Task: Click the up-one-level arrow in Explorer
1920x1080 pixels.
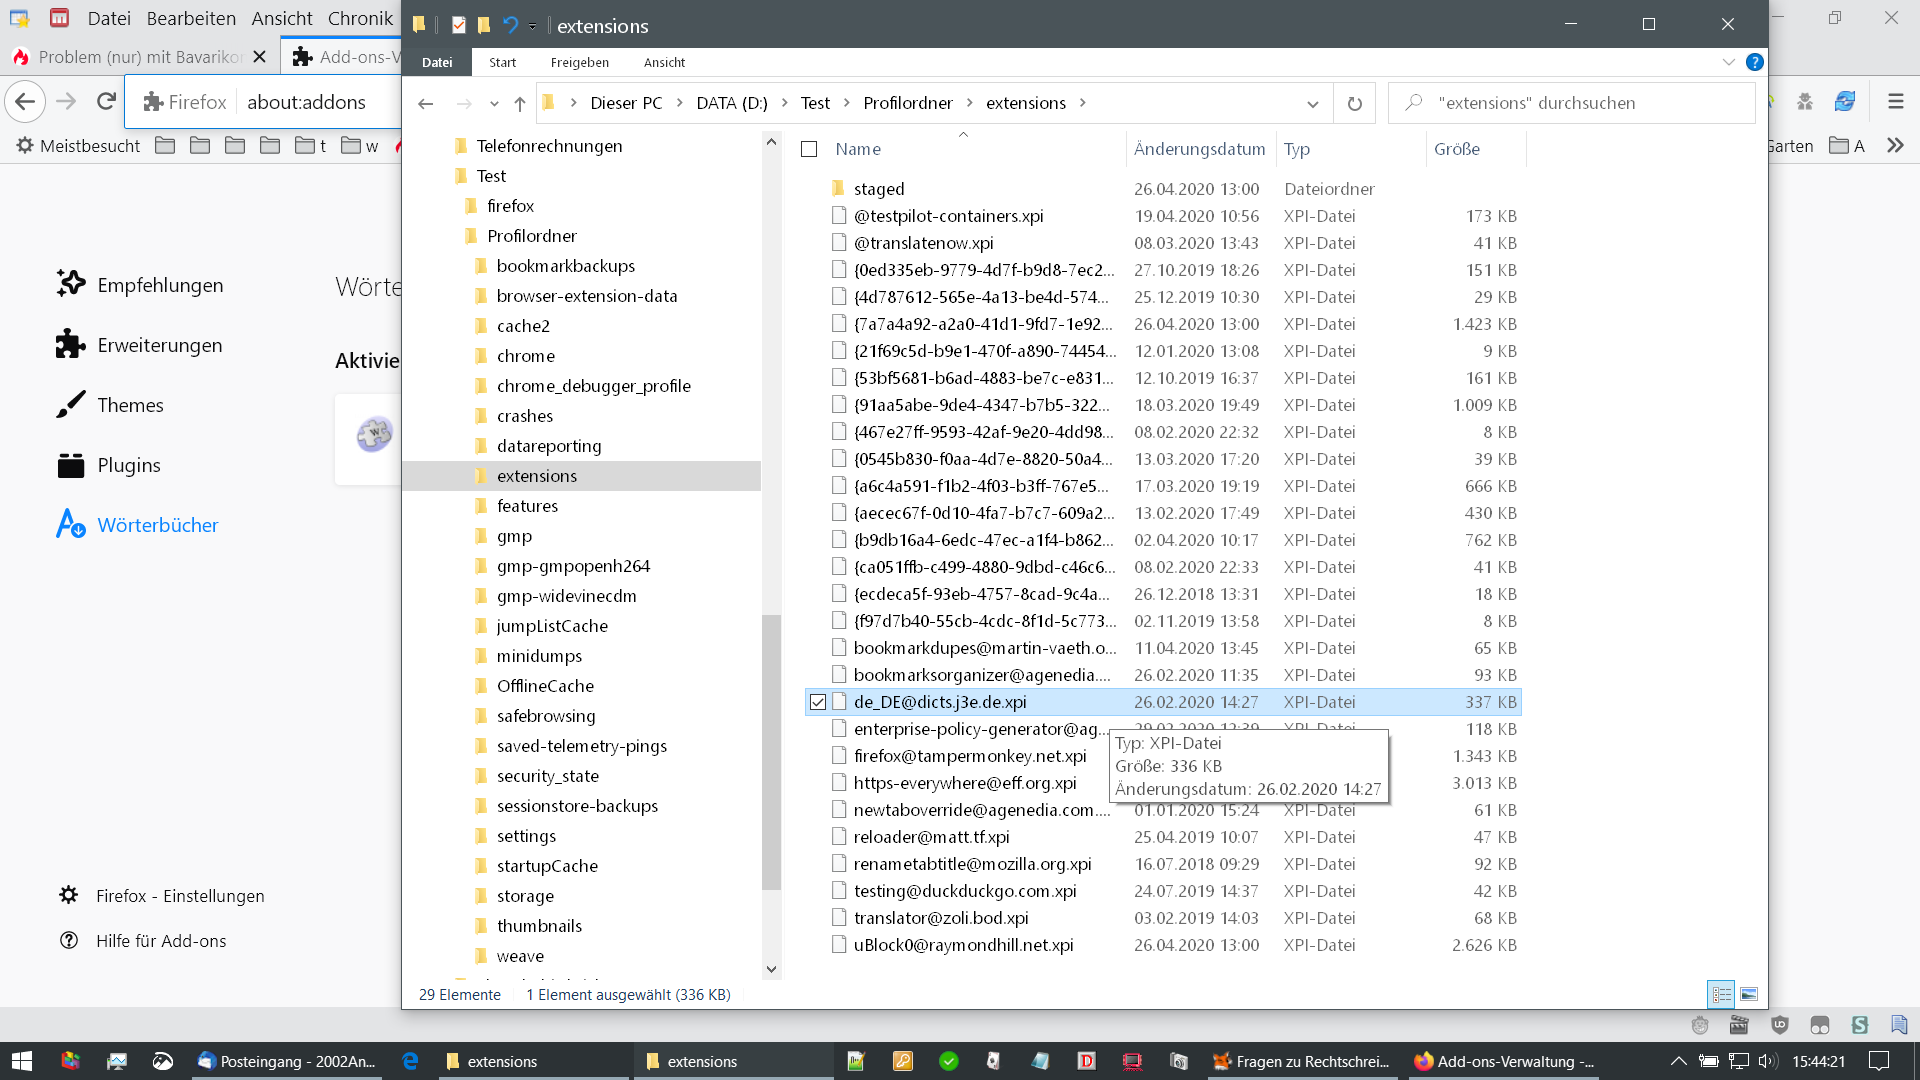Action: pos(520,103)
